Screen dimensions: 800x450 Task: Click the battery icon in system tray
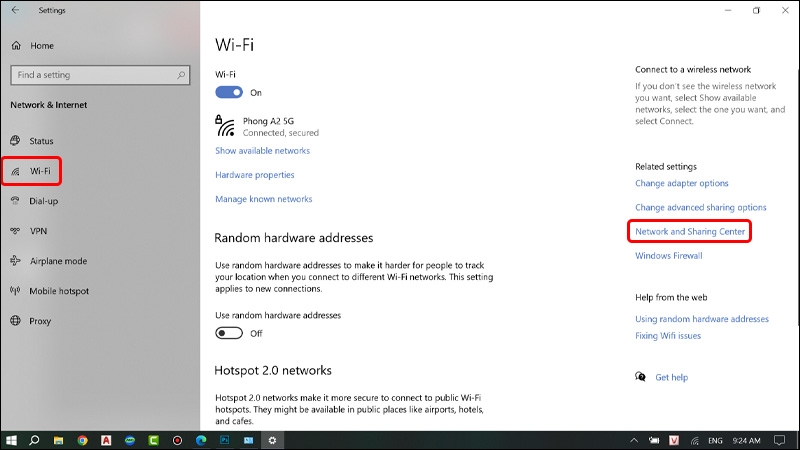(x=654, y=440)
